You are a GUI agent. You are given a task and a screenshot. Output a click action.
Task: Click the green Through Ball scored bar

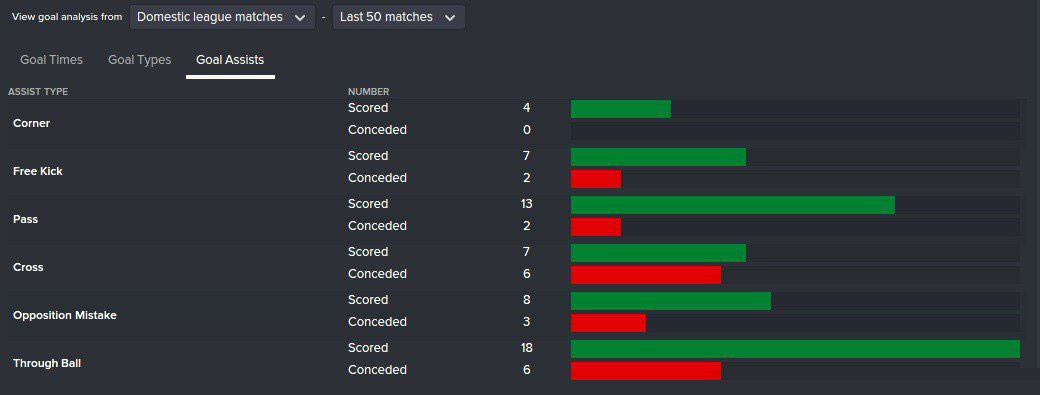[x=795, y=349]
